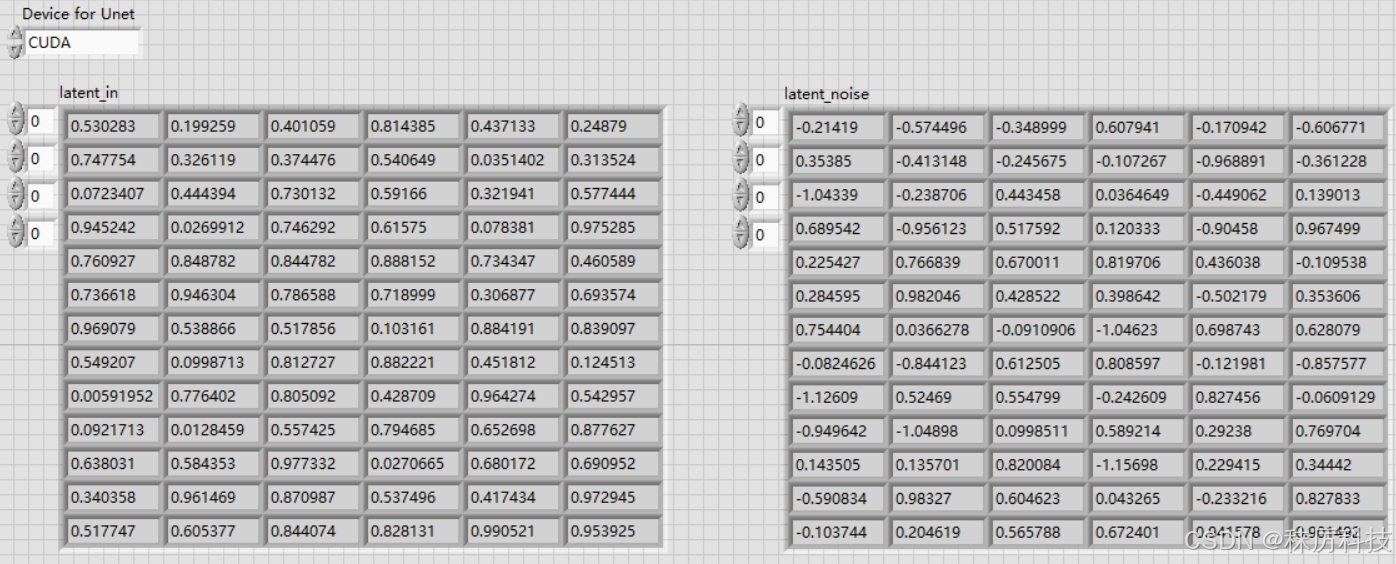Select latent_in cell 0.0270665
This screenshot has height=564, width=1396.
point(413,463)
